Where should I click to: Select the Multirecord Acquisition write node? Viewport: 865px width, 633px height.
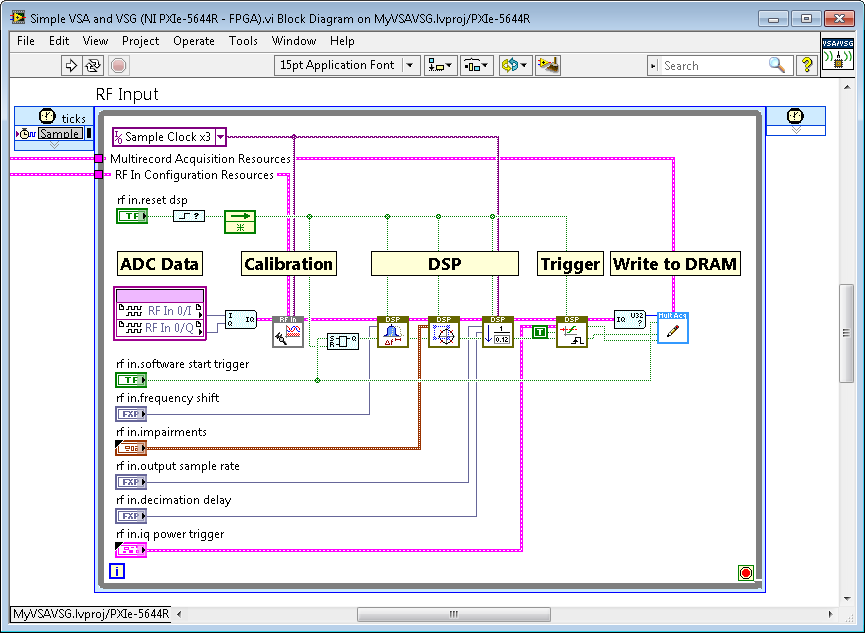tap(672, 328)
